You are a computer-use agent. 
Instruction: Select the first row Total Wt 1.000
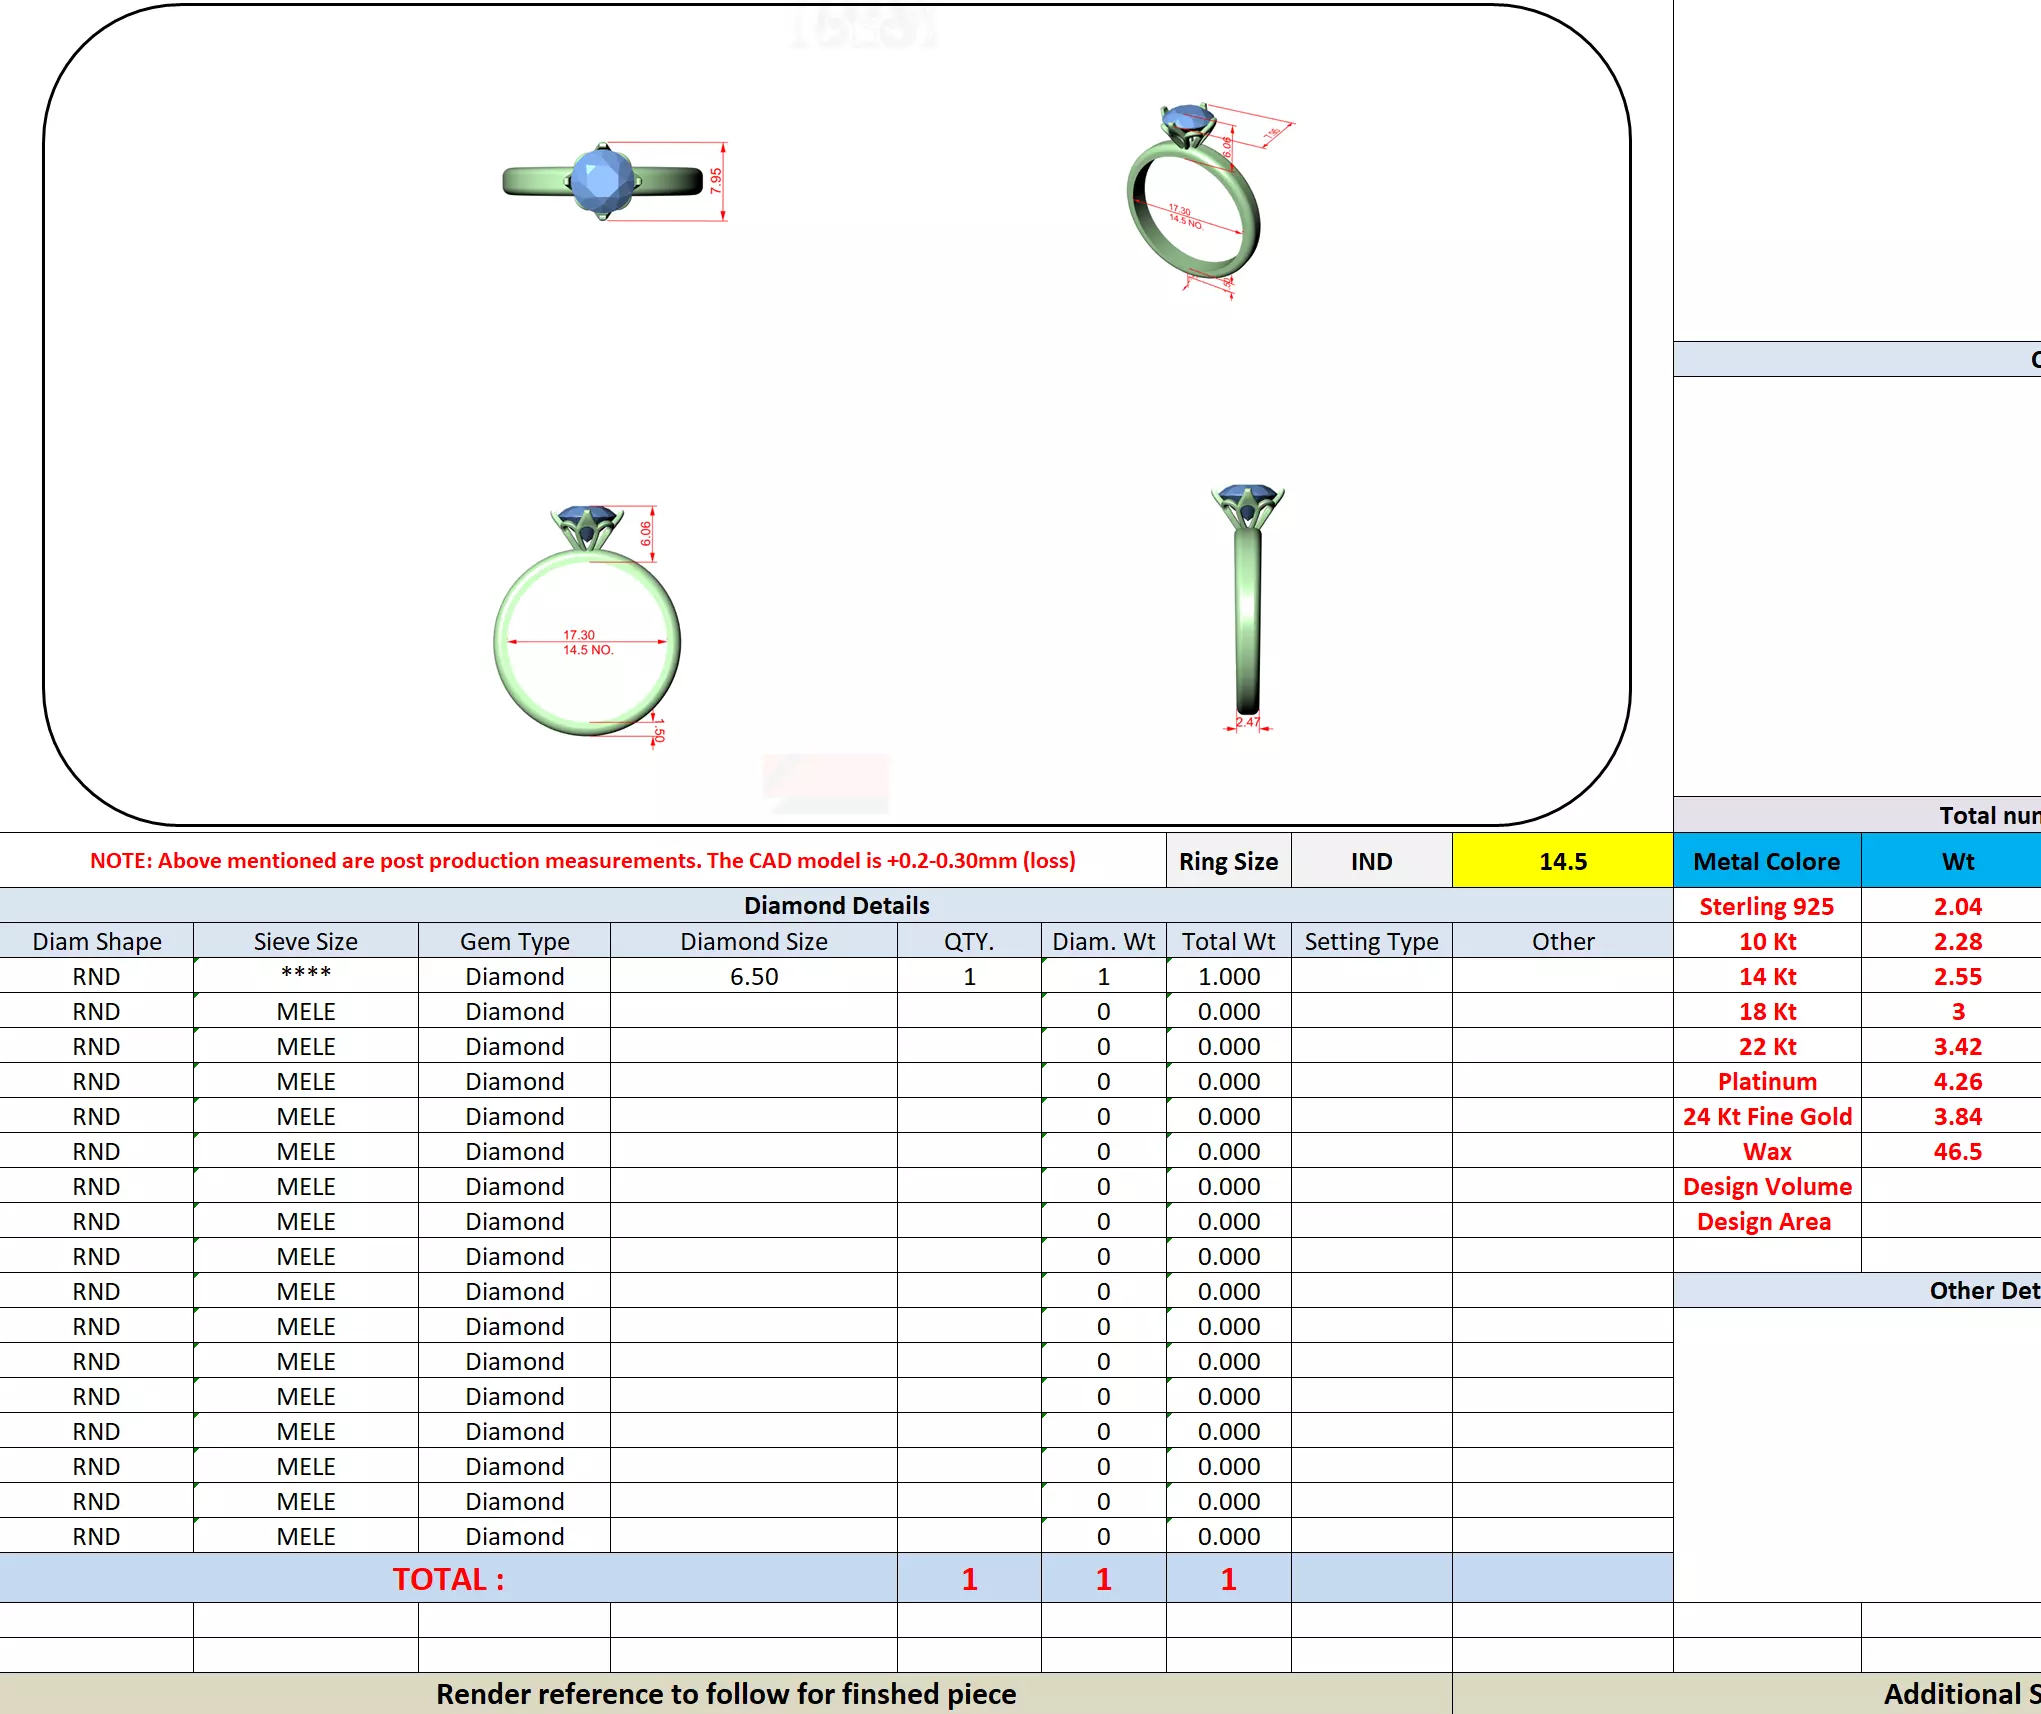pos(1228,976)
